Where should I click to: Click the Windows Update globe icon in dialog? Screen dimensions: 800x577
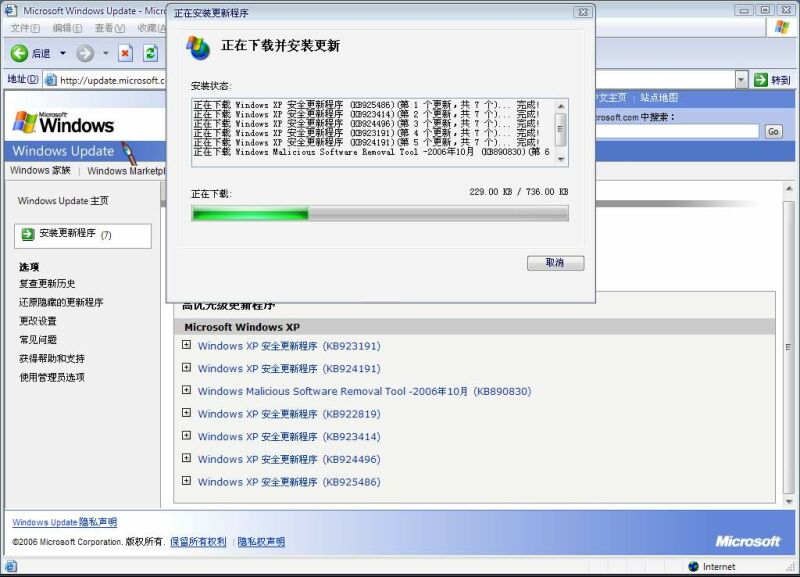(198, 47)
